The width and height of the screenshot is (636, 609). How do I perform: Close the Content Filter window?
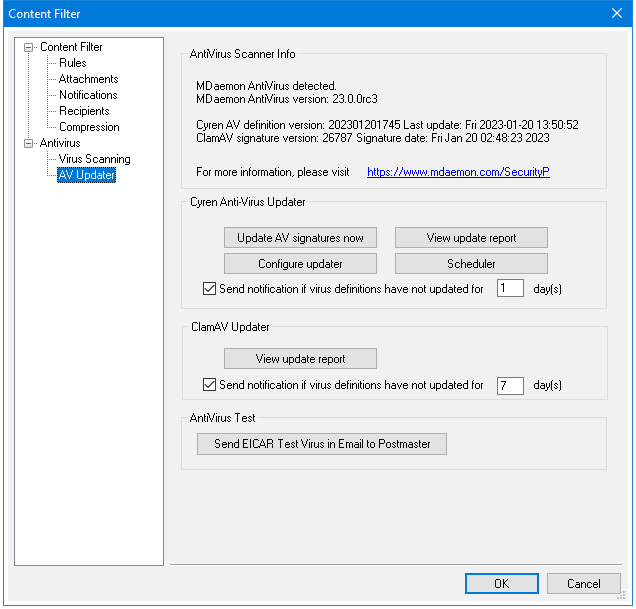pyautogui.click(x=617, y=13)
